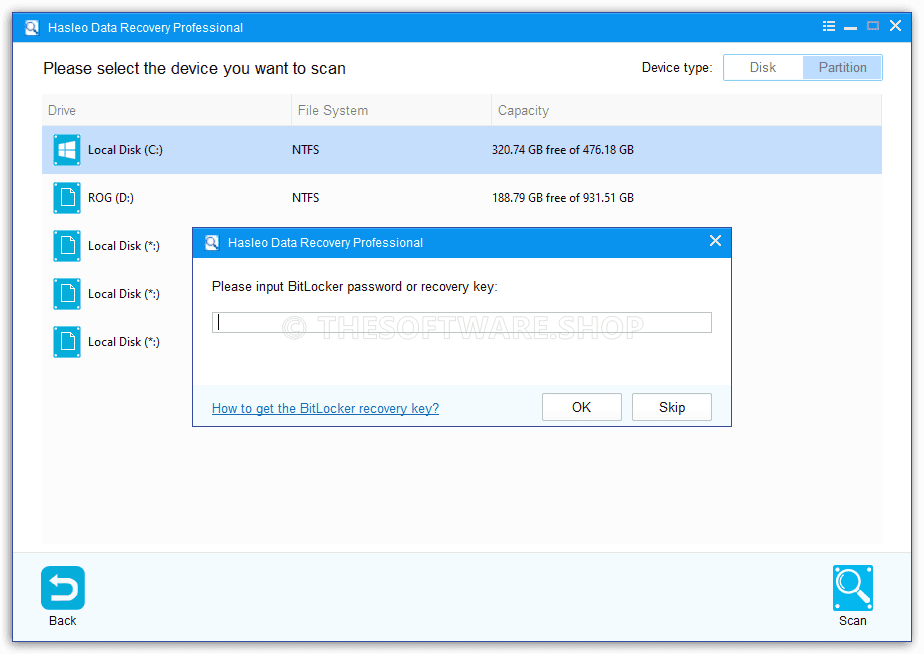Click the Back arrow icon

(x=62, y=587)
